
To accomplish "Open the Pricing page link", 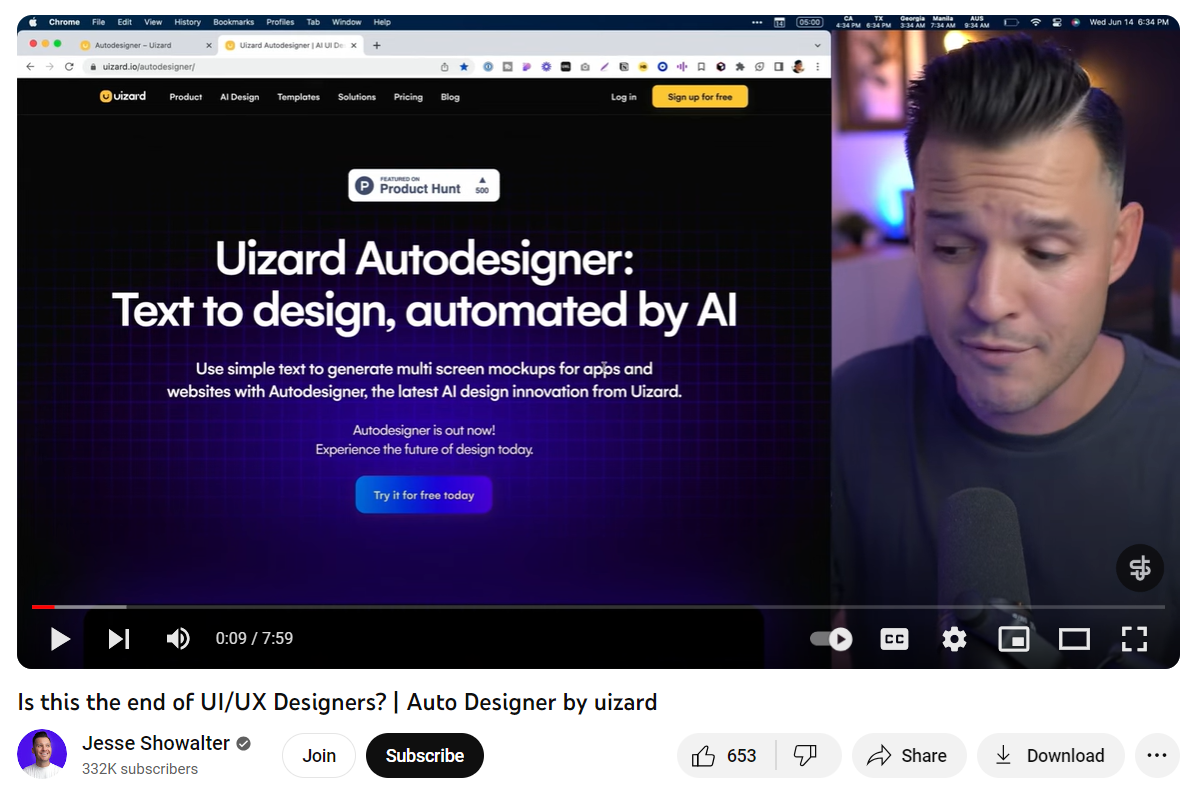I will coord(408,97).
